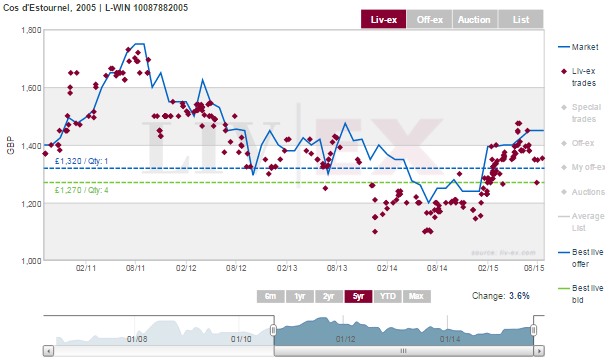Choose the 2yr time range
Image resolution: width=610 pixels, height=363 pixels.
click(329, 296)
